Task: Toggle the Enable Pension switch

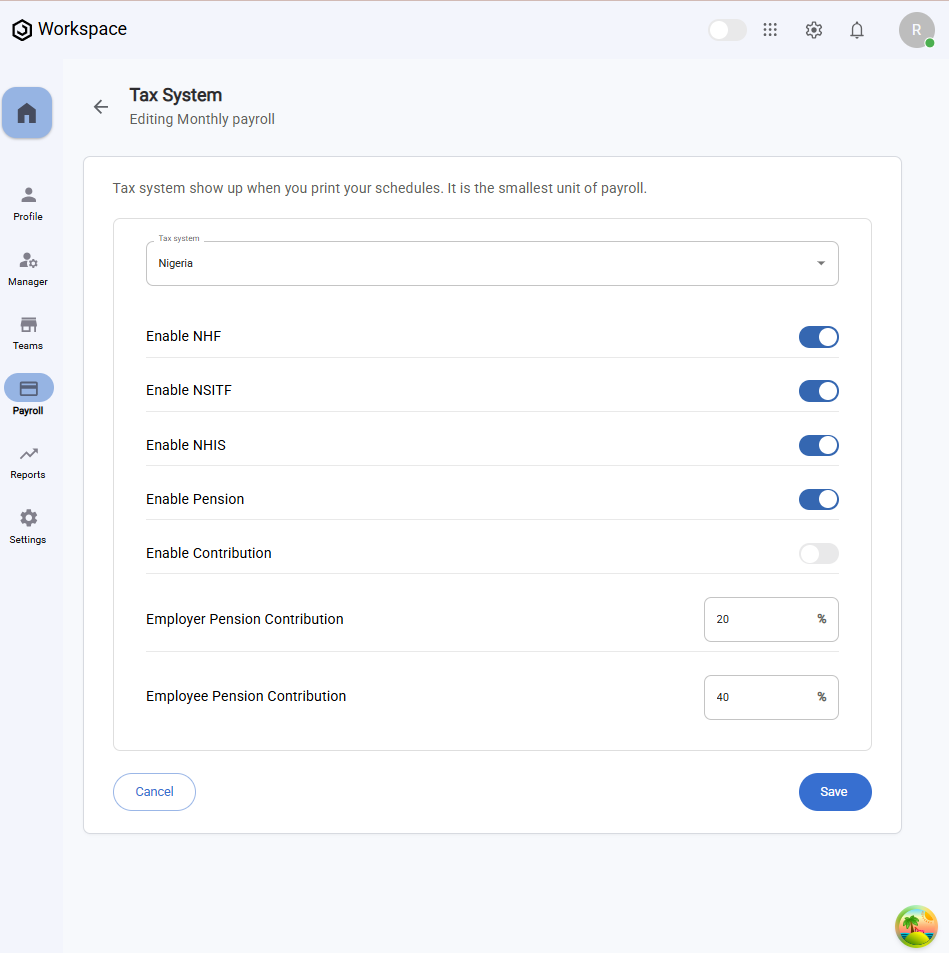Action: 818,499
